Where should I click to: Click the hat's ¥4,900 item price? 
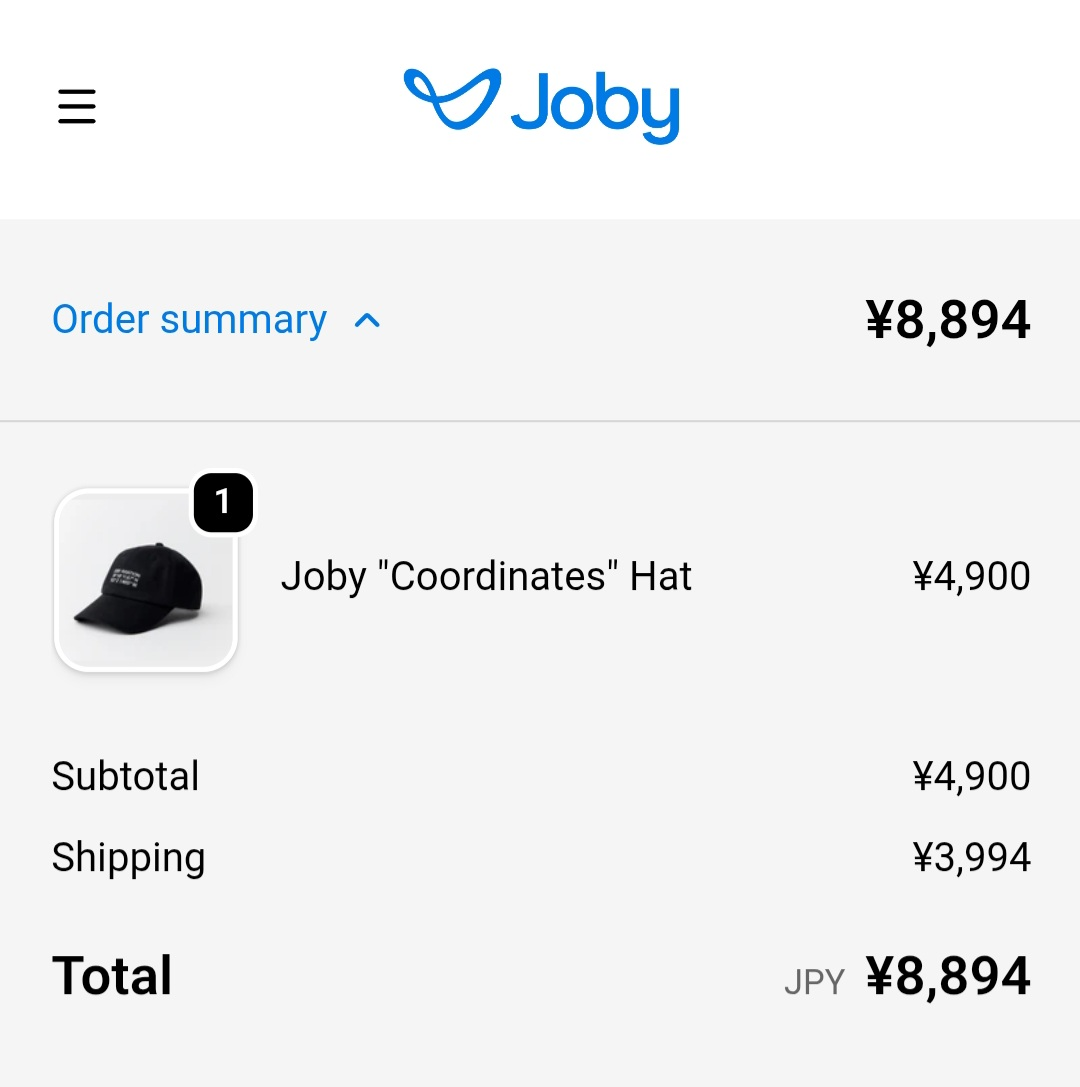pos(971,577)
